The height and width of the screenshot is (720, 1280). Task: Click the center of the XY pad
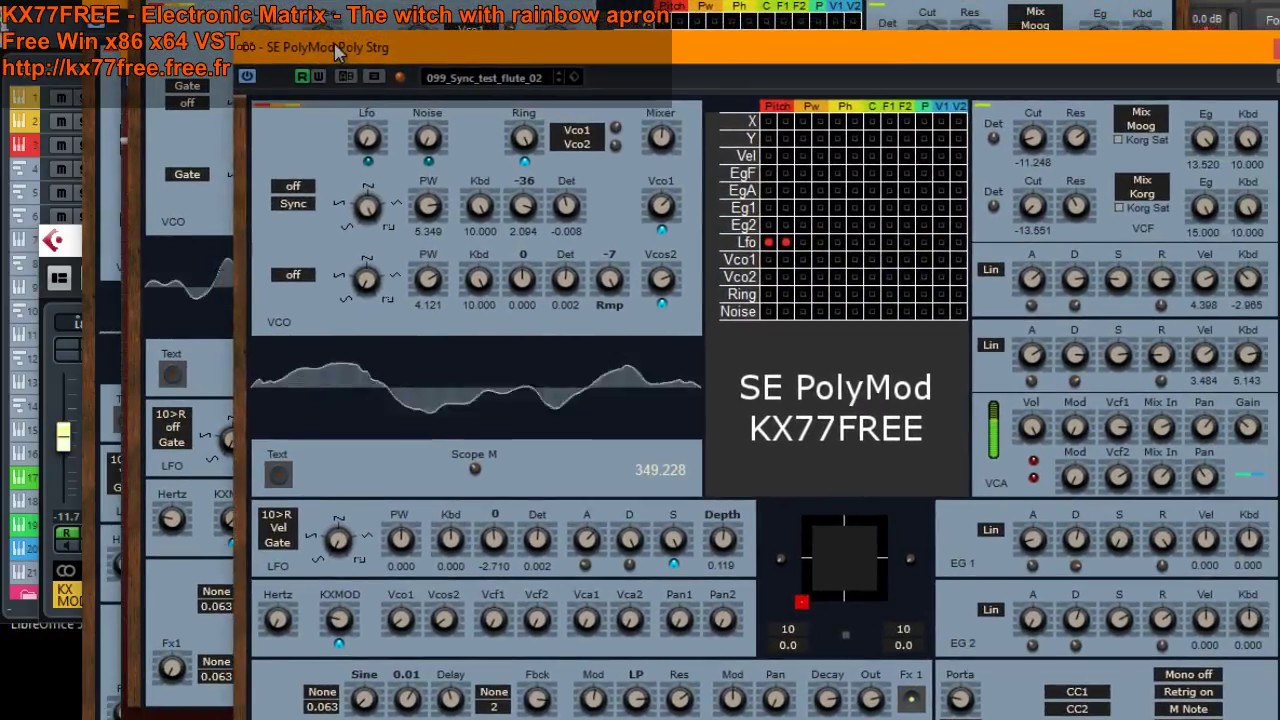(844, 556)
